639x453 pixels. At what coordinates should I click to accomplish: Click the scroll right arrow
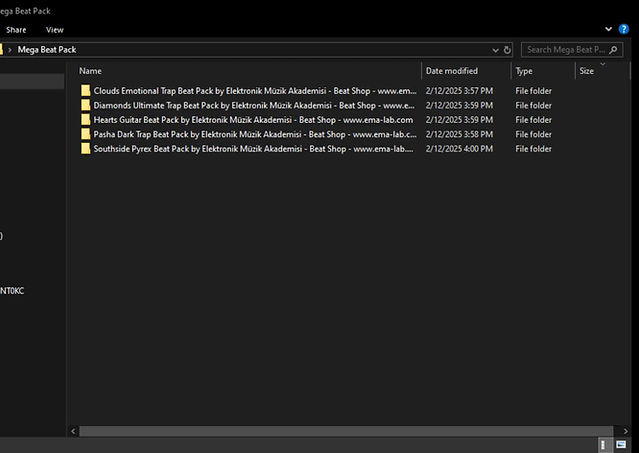626,431
